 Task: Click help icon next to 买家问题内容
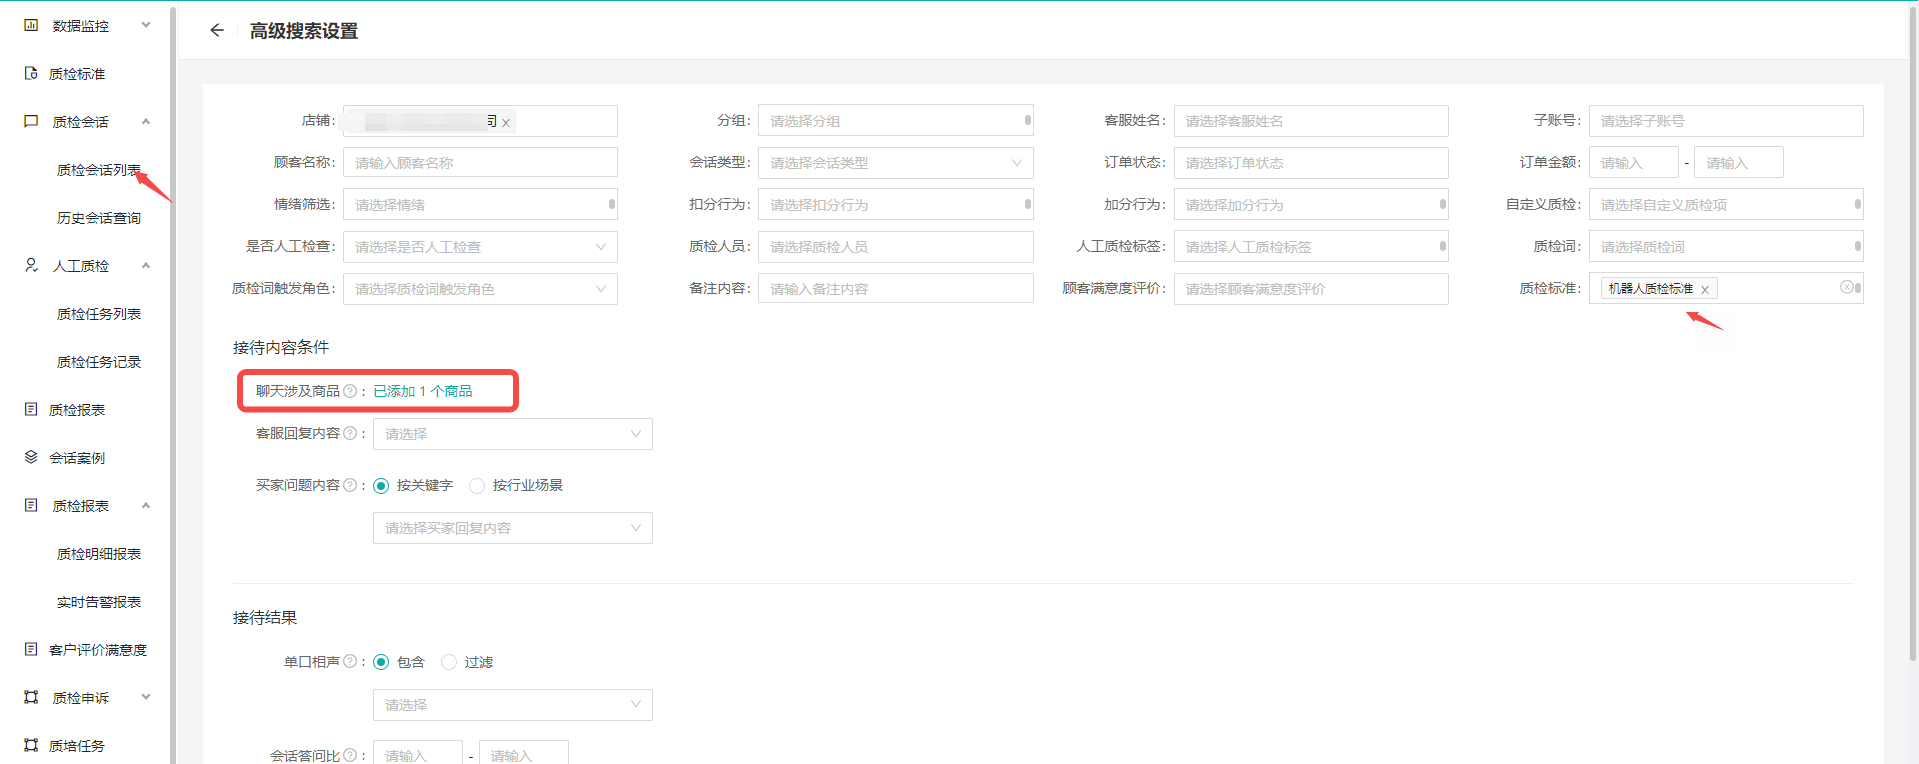350,485
